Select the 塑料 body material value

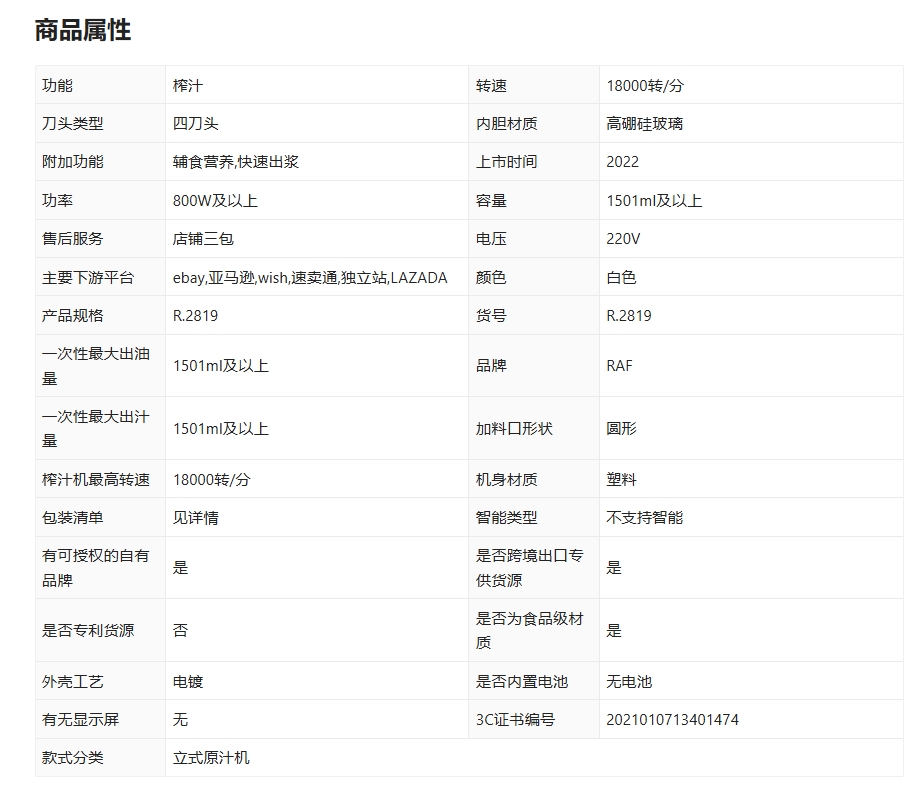(621, 480)
